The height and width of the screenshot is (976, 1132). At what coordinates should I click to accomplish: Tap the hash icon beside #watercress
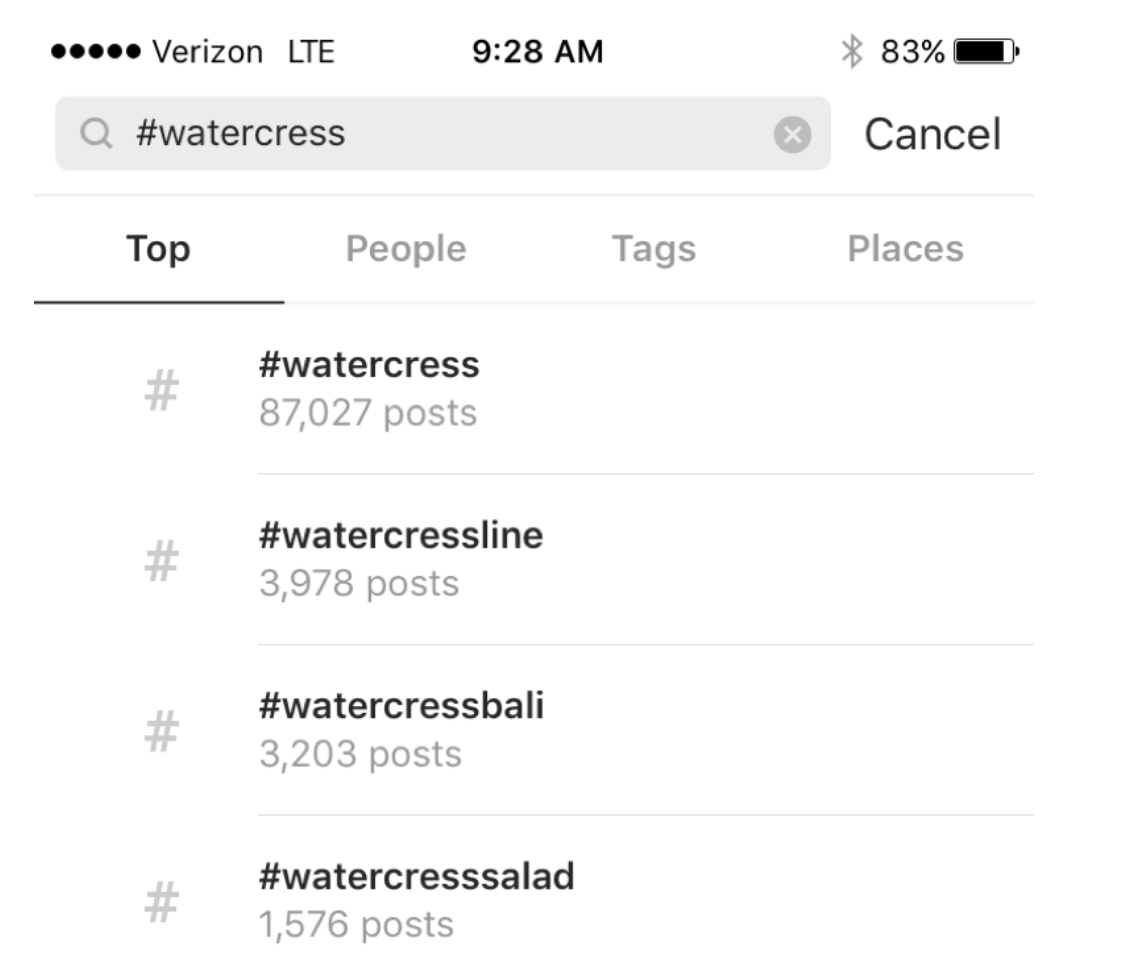(160, 391)
